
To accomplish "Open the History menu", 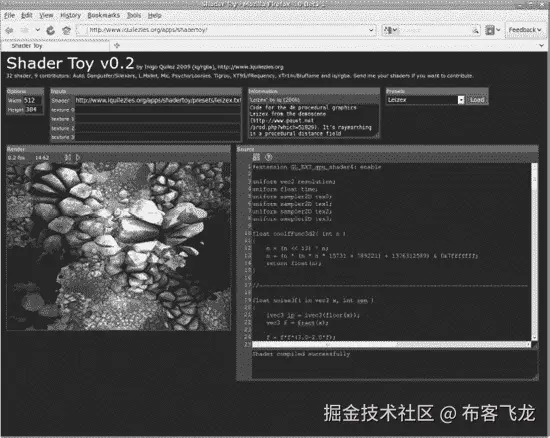I will [x=71, y=15].
